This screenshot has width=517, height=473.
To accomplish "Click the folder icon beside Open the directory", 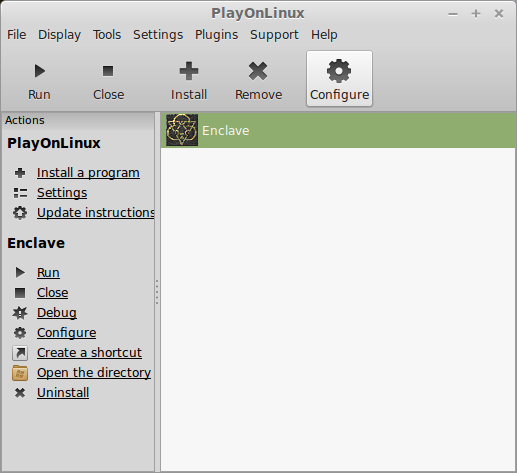I will [20, 373].
